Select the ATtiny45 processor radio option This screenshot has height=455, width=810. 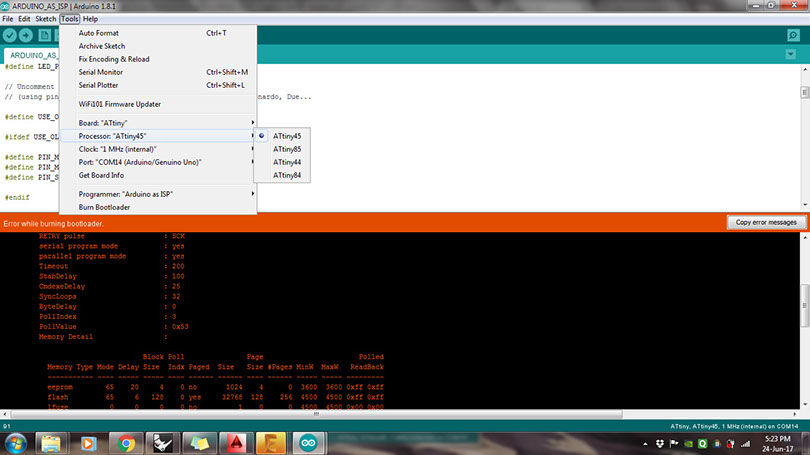[x=282, y=136]
